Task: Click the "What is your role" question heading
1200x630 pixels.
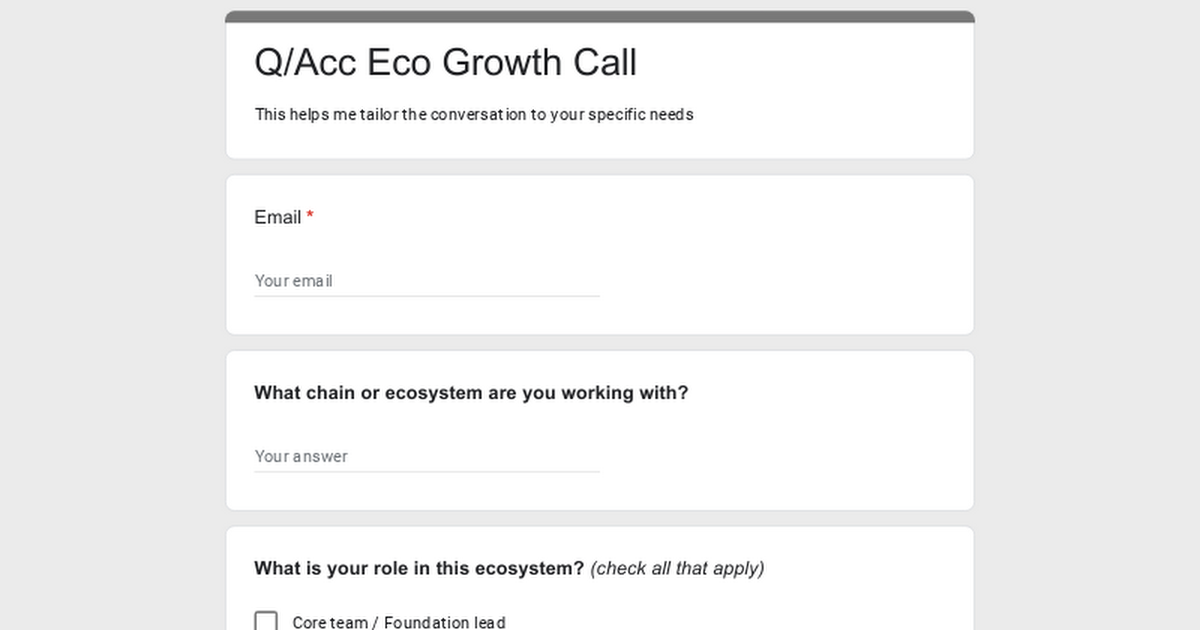Action: coord(419,568)
